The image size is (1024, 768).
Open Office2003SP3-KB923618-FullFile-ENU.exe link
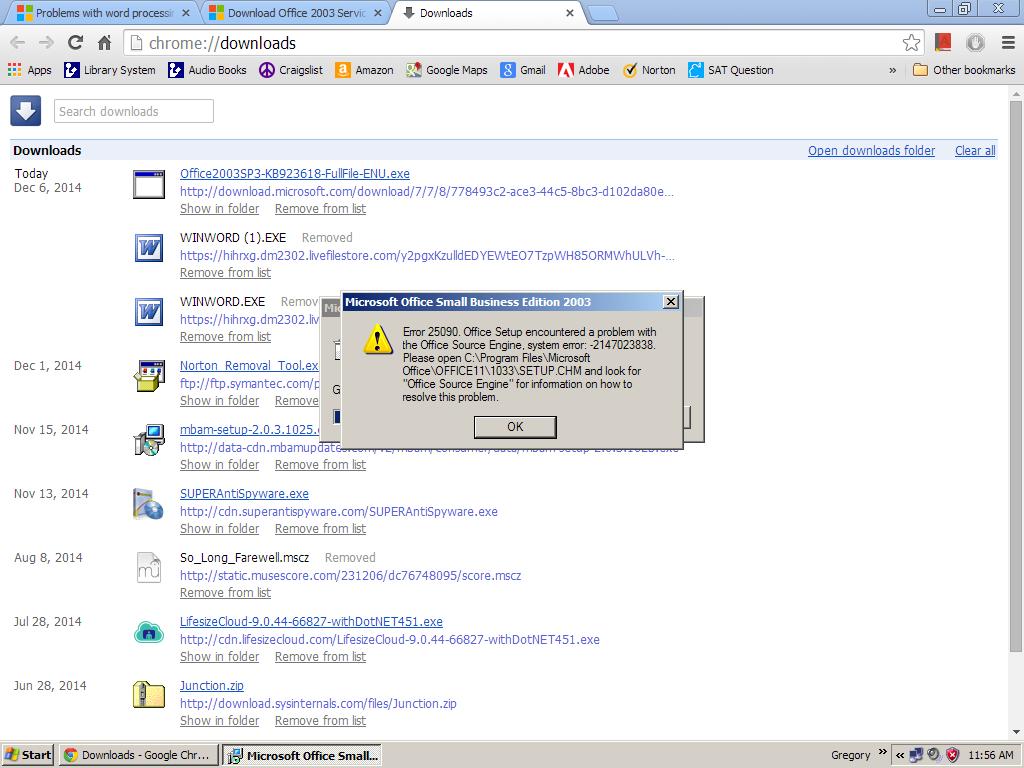tap(295, 174)
